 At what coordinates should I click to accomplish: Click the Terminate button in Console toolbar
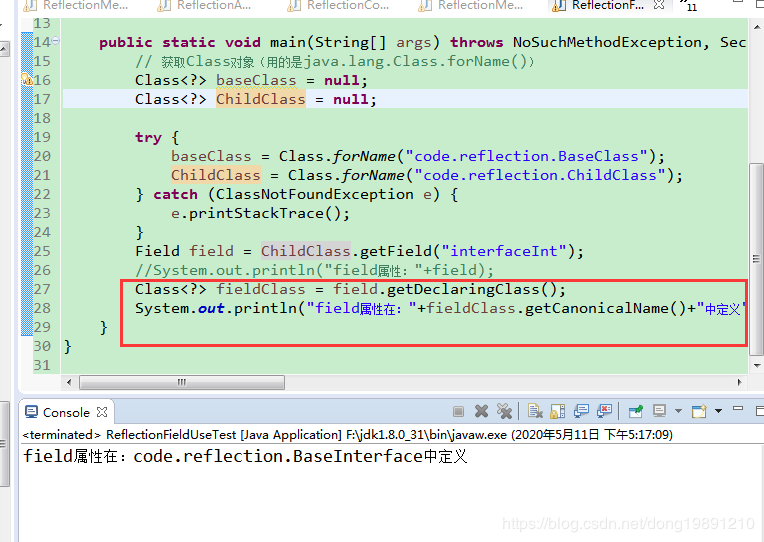click(x=458, y=411)
